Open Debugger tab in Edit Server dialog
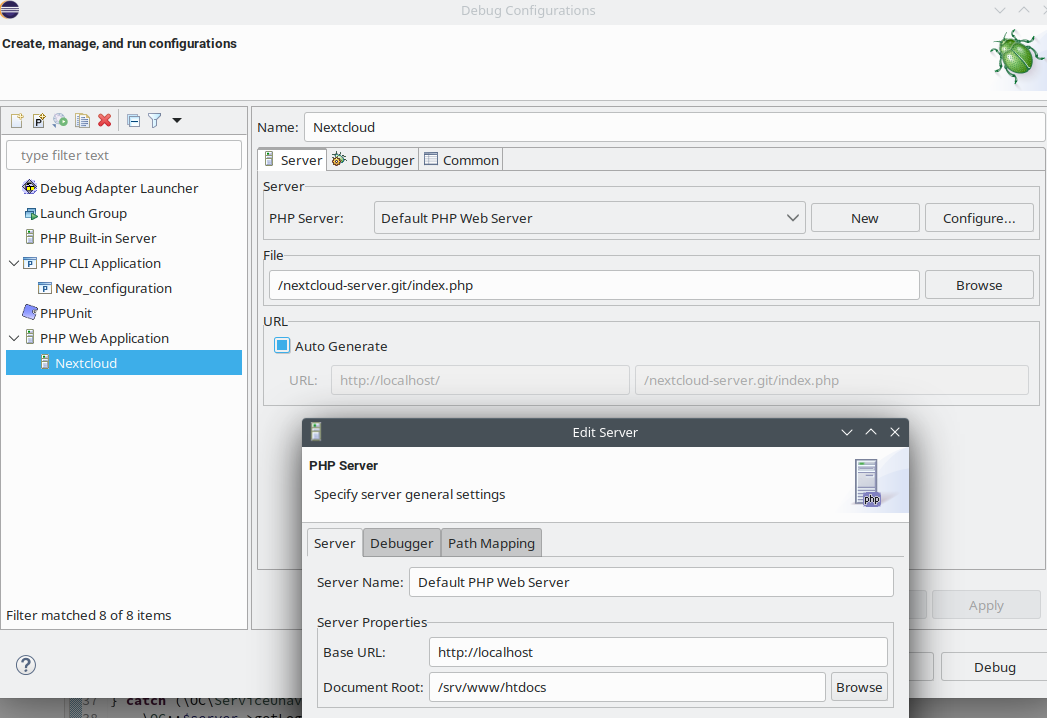Screen dimensions: 1047x718 pyautogui.click(x=401, y=543)
